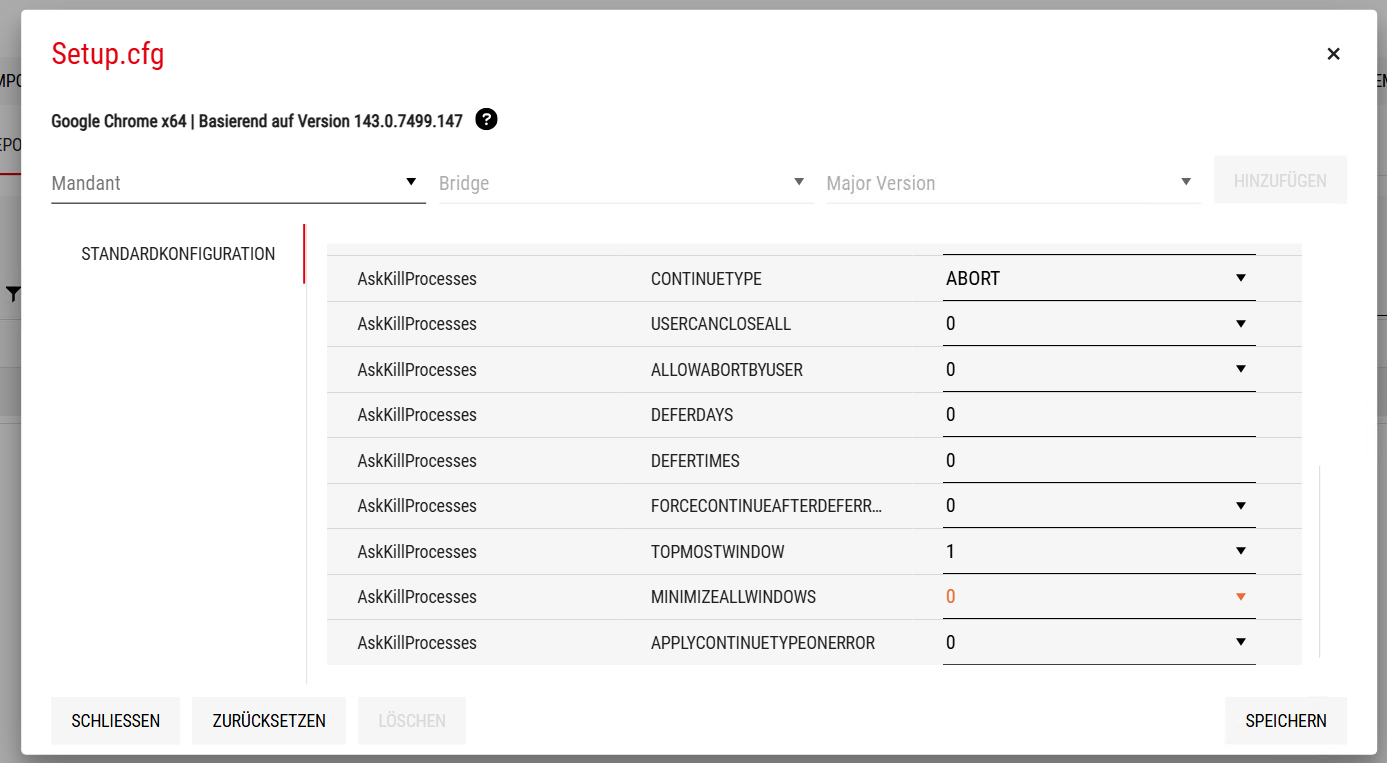
Task: Click the DEFERDAYS input field
Action: [1098, 415]
